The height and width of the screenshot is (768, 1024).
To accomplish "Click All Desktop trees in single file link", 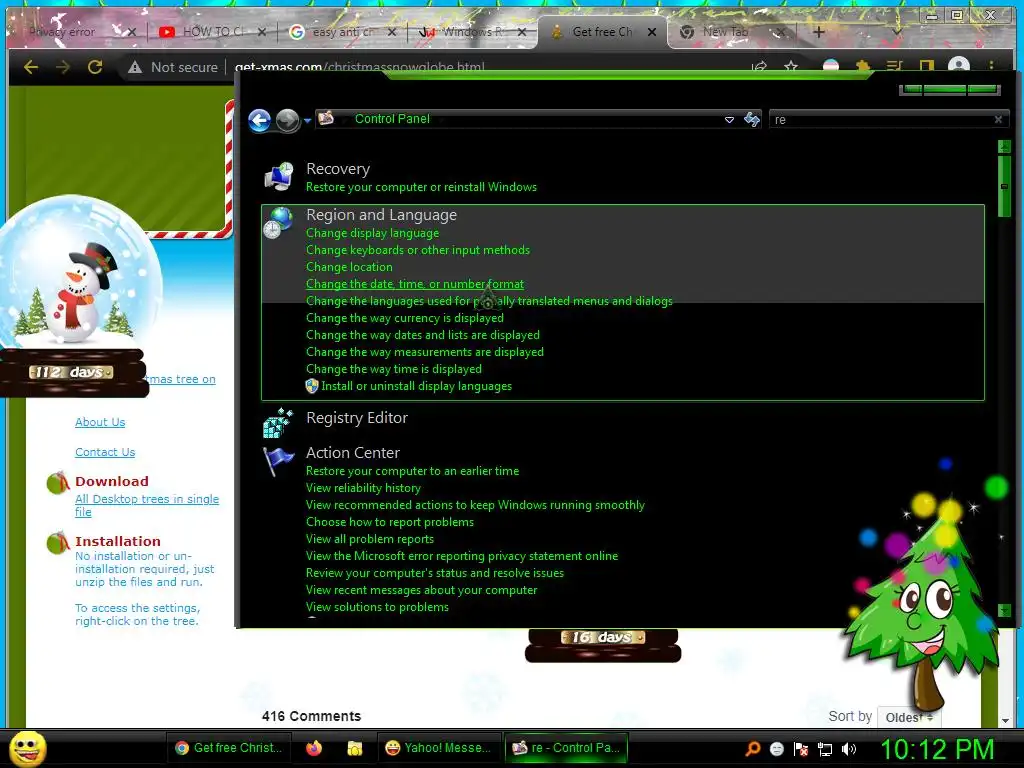I will pos(147,505).
